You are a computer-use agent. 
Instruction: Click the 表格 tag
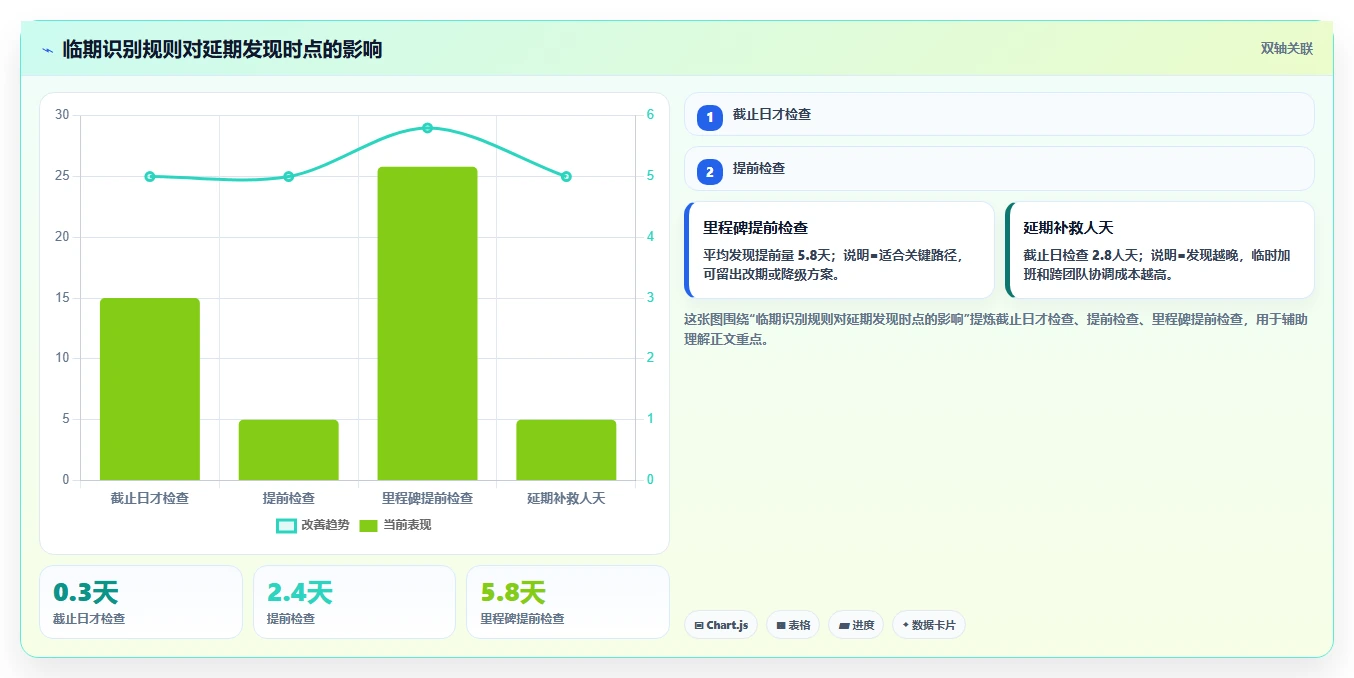(x=793, y=625)
